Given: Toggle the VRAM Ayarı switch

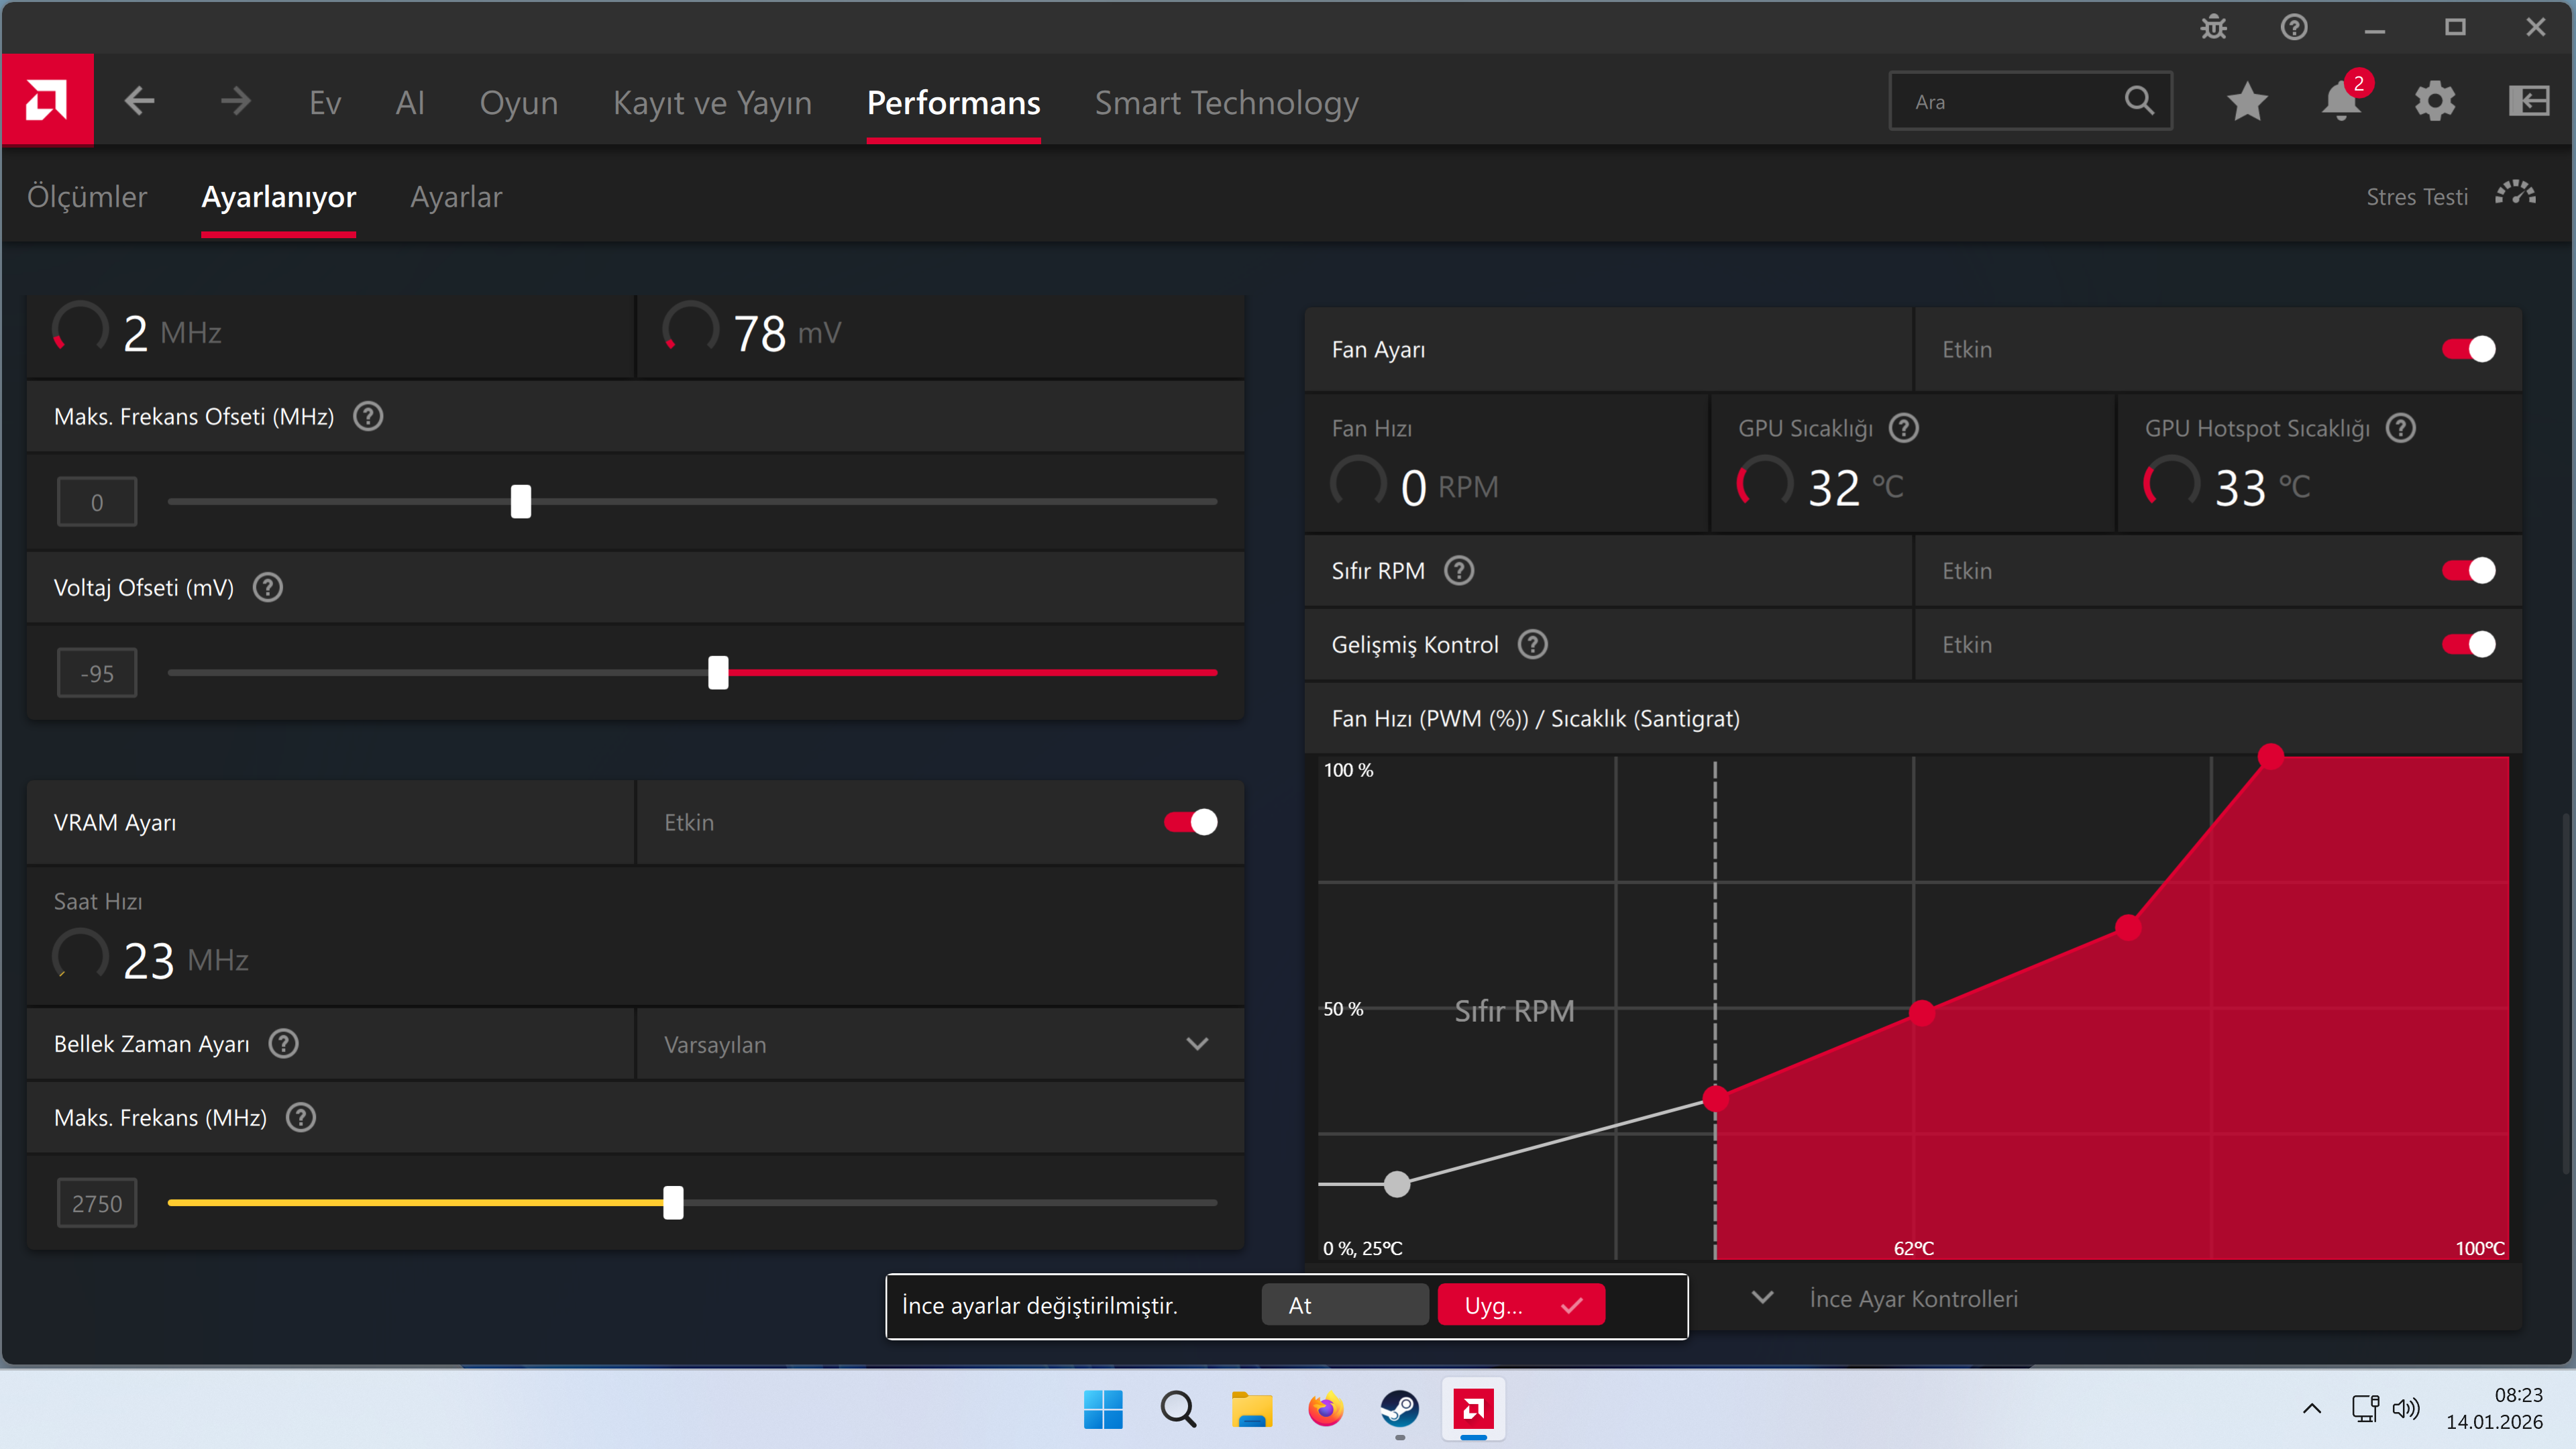Looking at the screenshot, I should (1190, 822).
